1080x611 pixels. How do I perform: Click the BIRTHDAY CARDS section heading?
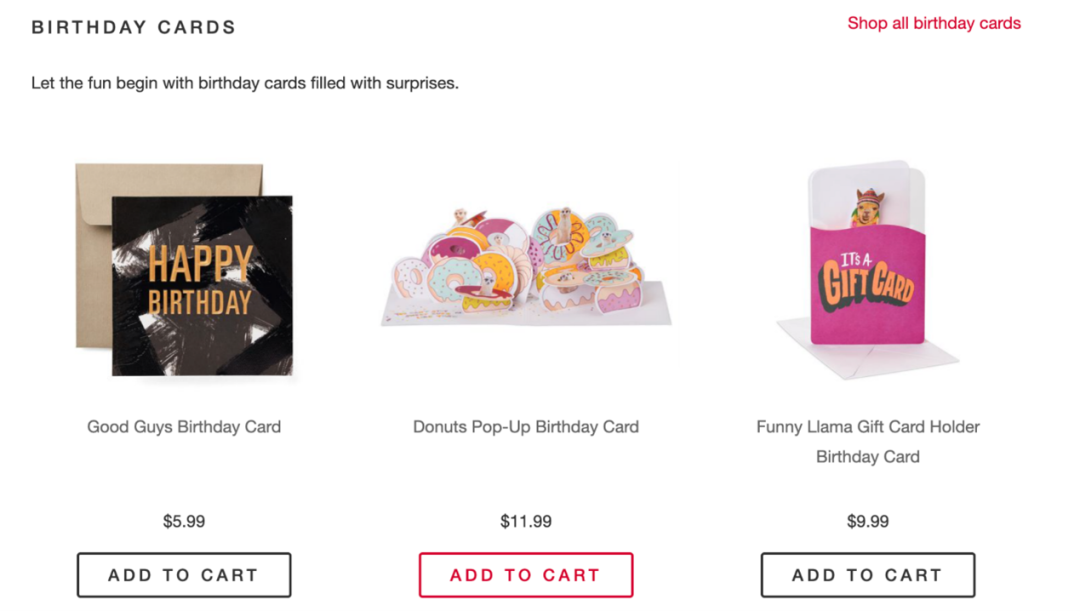134,28
